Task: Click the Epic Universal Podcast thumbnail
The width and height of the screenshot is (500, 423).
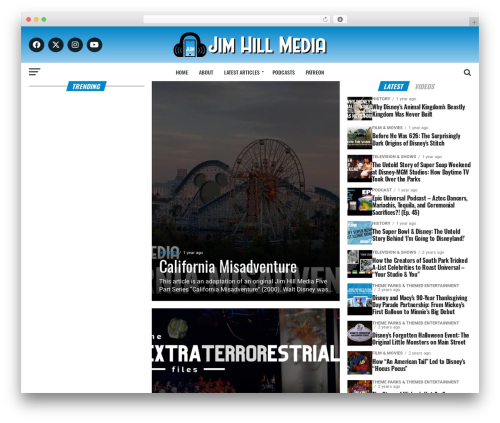Action: point(359,202)
